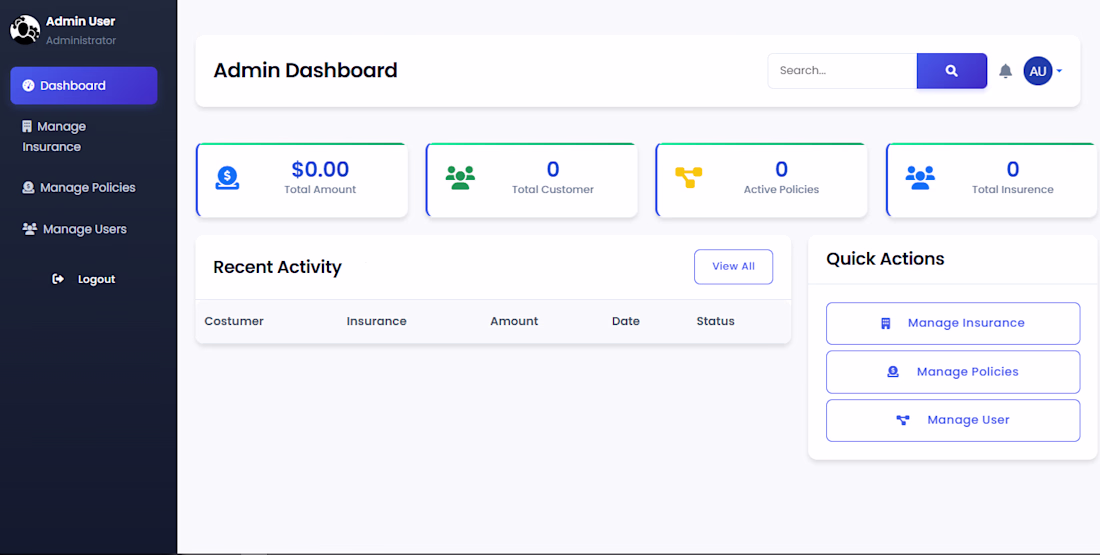The width and height of the screenshot is (1100, 555).
Task: Click the Dashboard gauge icon in sidebar
Action: pyautogui.click(x=28, y=86)
